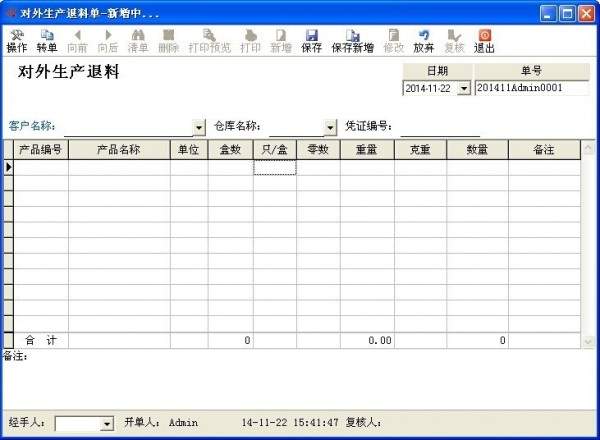Click the 产品名称 column header
This screenshot has width=600, height=440.
(x=118, y=149)
